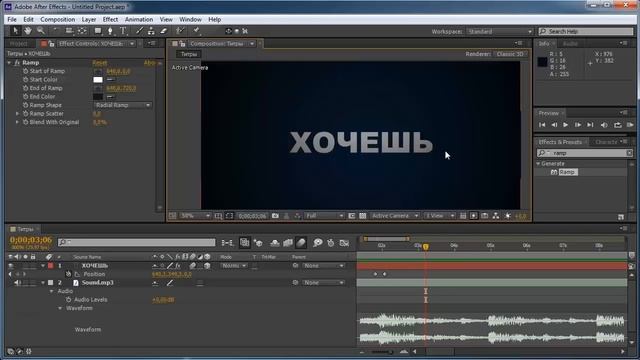Viewport: 640px width, 360px height.
Task: Toggle Transparency Grid icon in viewer
Action: click(x=362, y=216)
